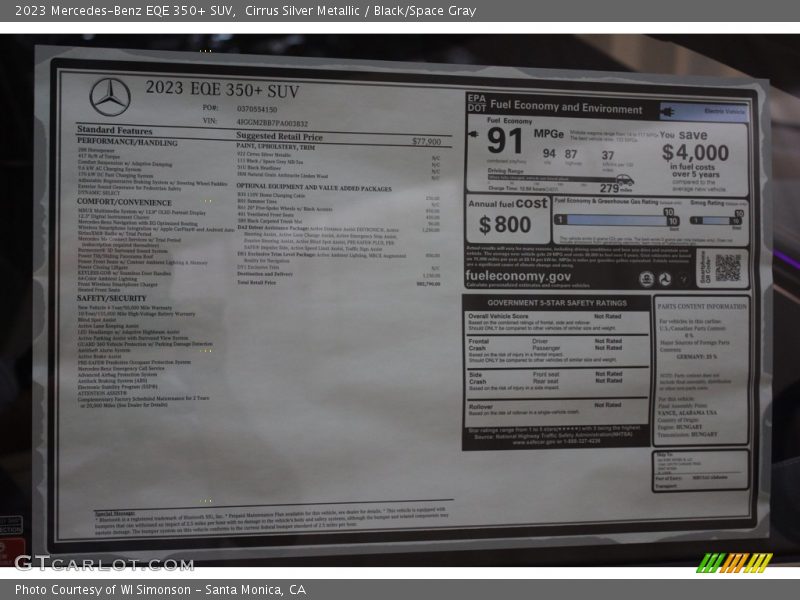Click the 'Side Crash' row label
800x600 pixels.
point(477,378)
